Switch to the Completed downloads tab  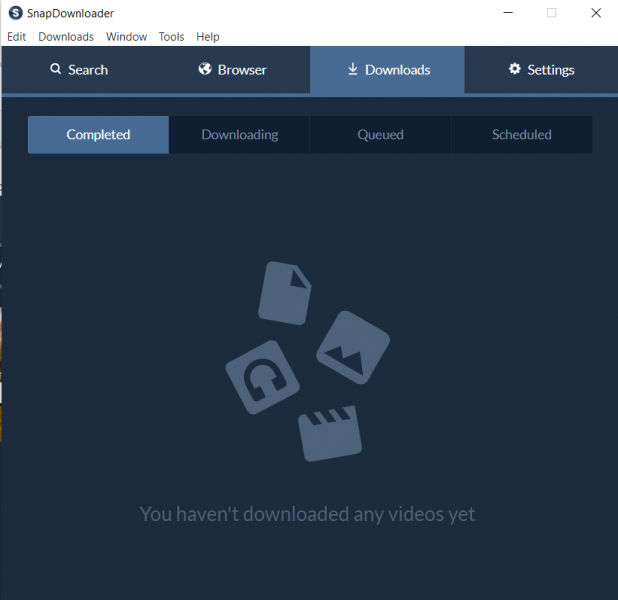98,135
